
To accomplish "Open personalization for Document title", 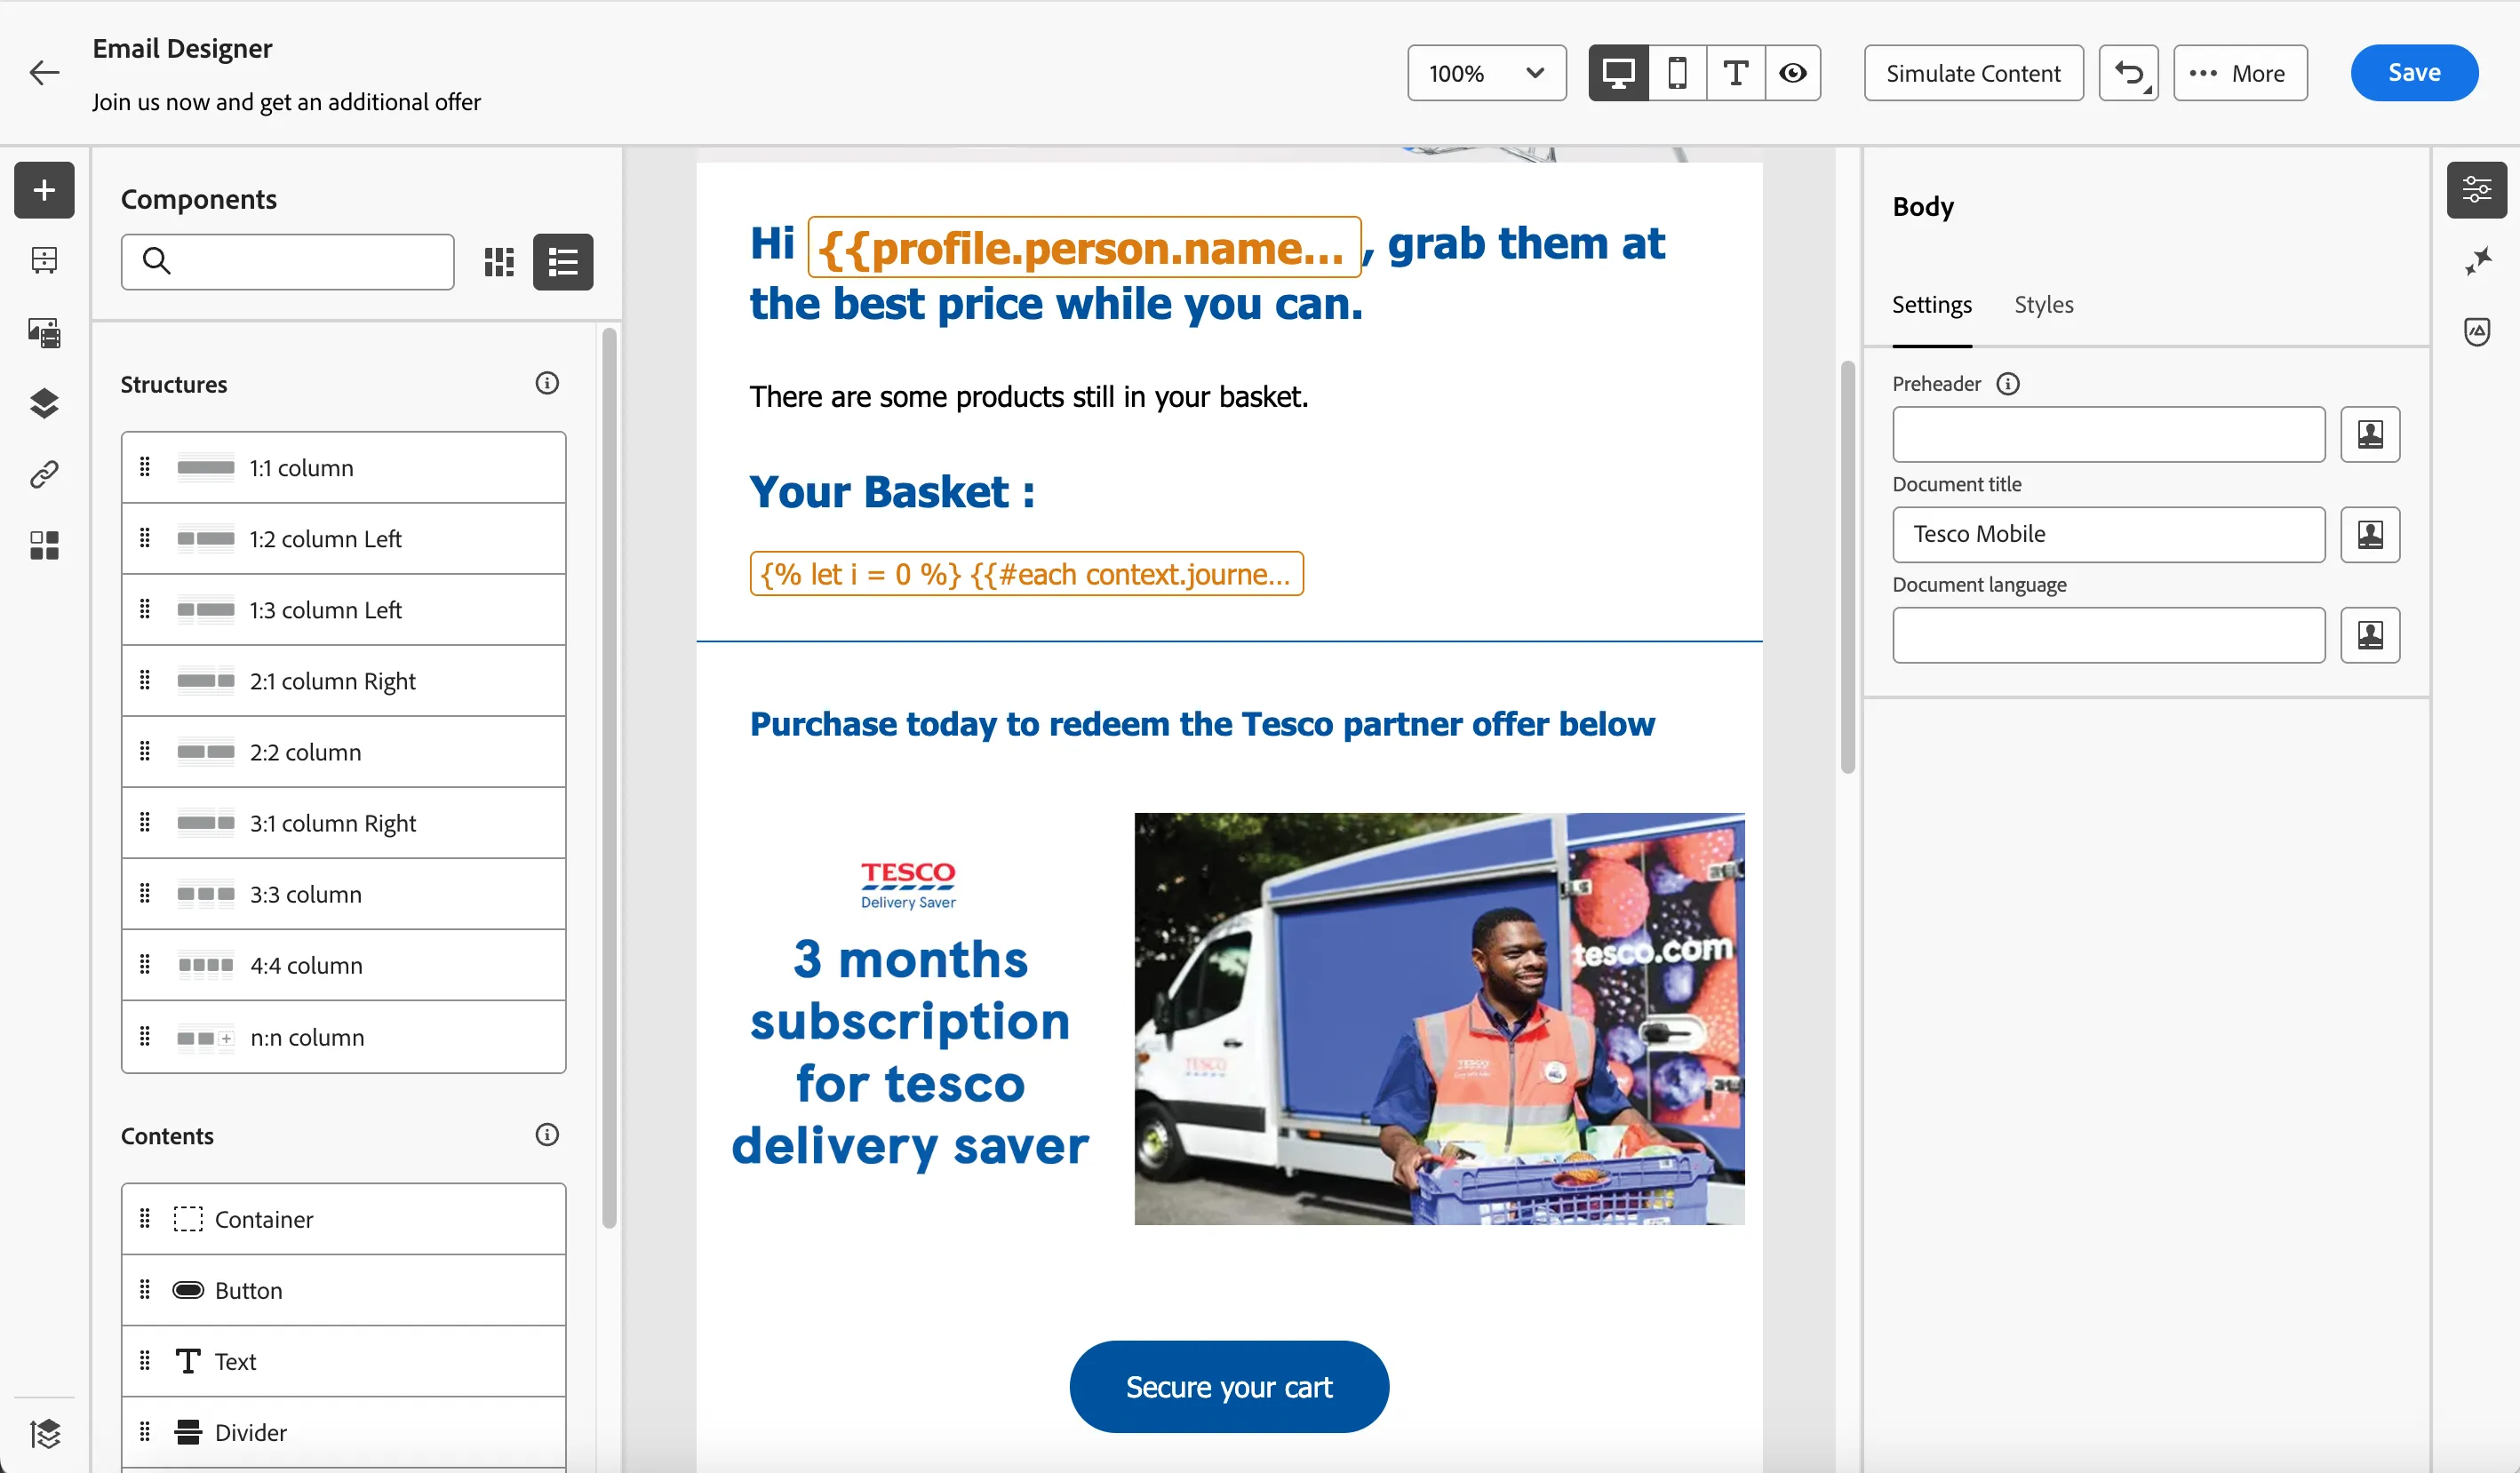I will click(2370, 535).
